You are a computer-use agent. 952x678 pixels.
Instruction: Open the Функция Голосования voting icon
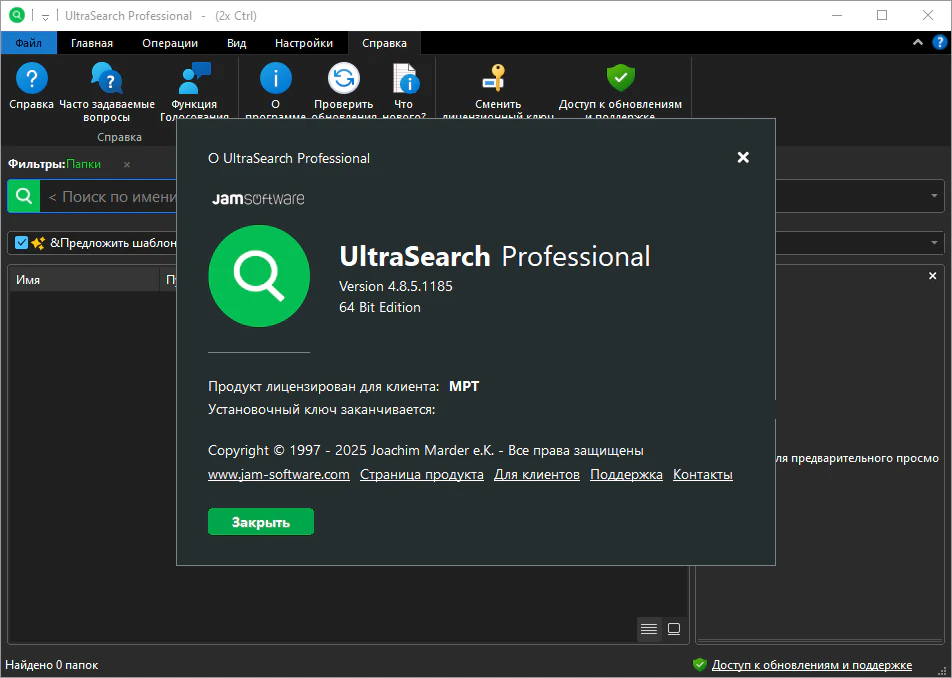pyautogui.click(x=194, y=78)
